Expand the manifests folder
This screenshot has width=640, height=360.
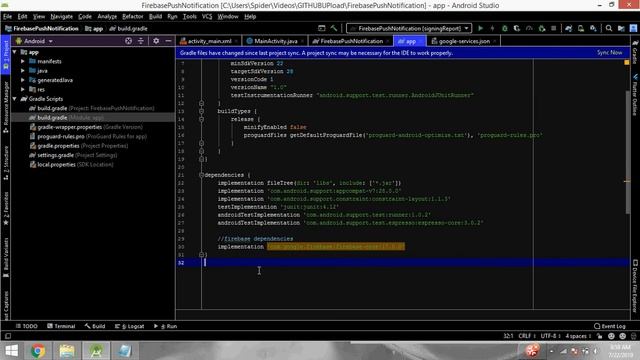coord(23,61)
